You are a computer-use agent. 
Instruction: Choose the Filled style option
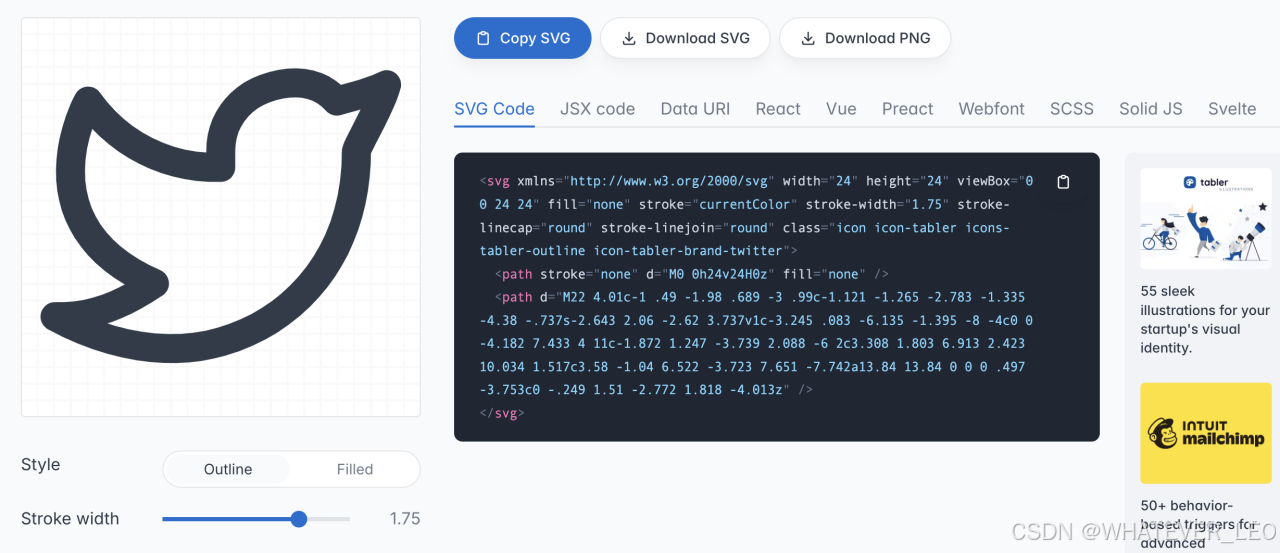(x=354, y=469)
